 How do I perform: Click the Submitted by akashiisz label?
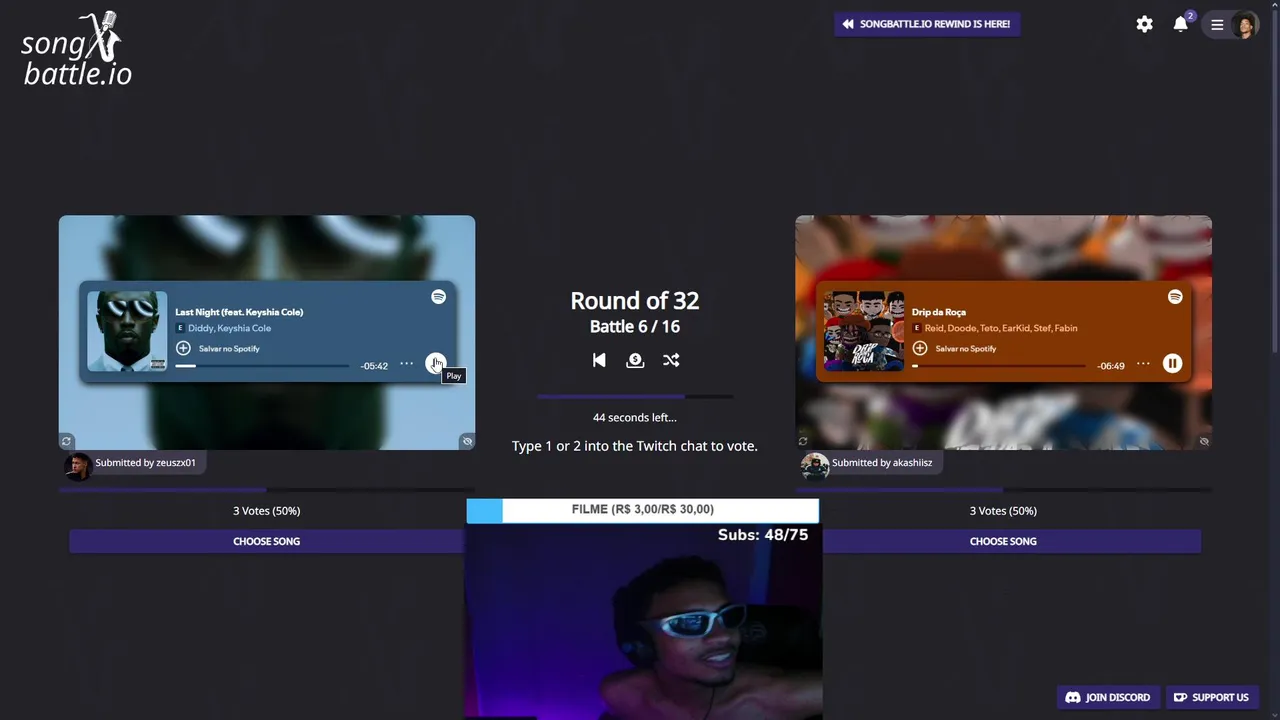(882, 463)
